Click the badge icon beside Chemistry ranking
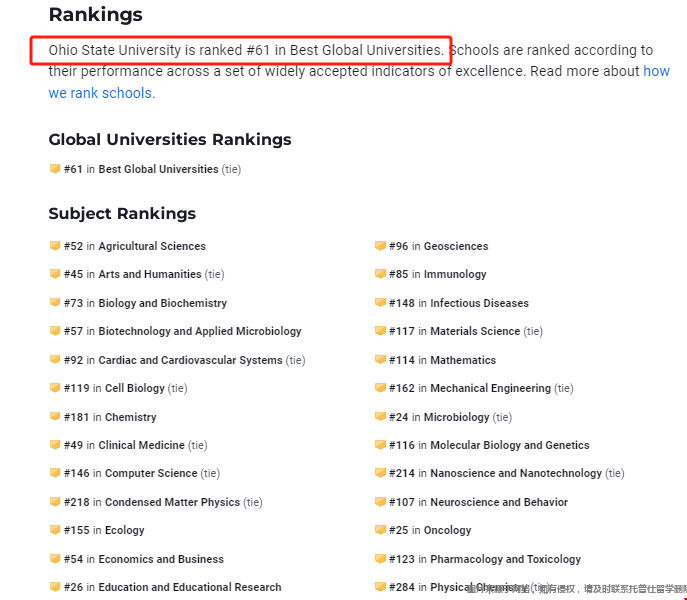This screenshot has width=687, height=600. click(x=55, y=416)
